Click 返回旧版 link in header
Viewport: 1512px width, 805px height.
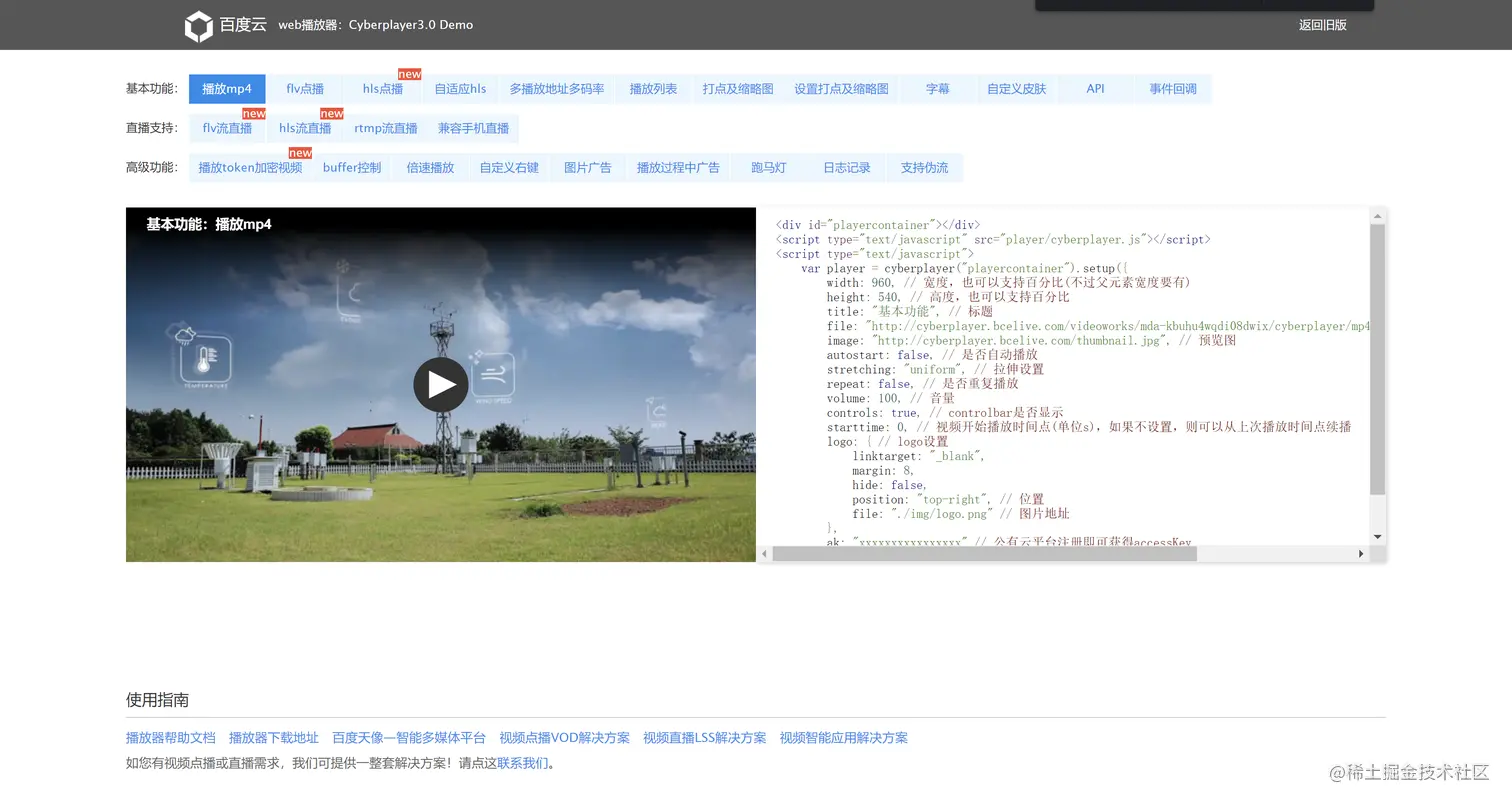click(x=1322, y=25)
